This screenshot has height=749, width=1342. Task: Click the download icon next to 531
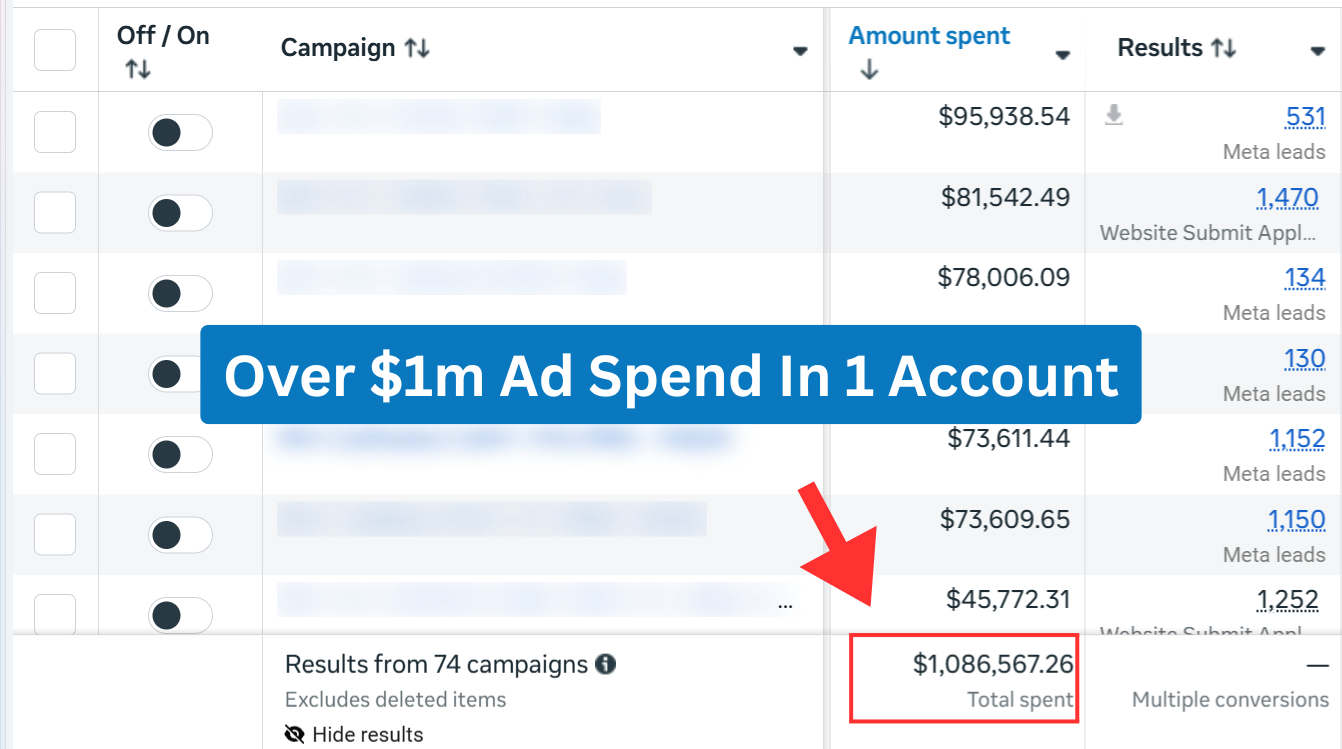click(1114, 116)
